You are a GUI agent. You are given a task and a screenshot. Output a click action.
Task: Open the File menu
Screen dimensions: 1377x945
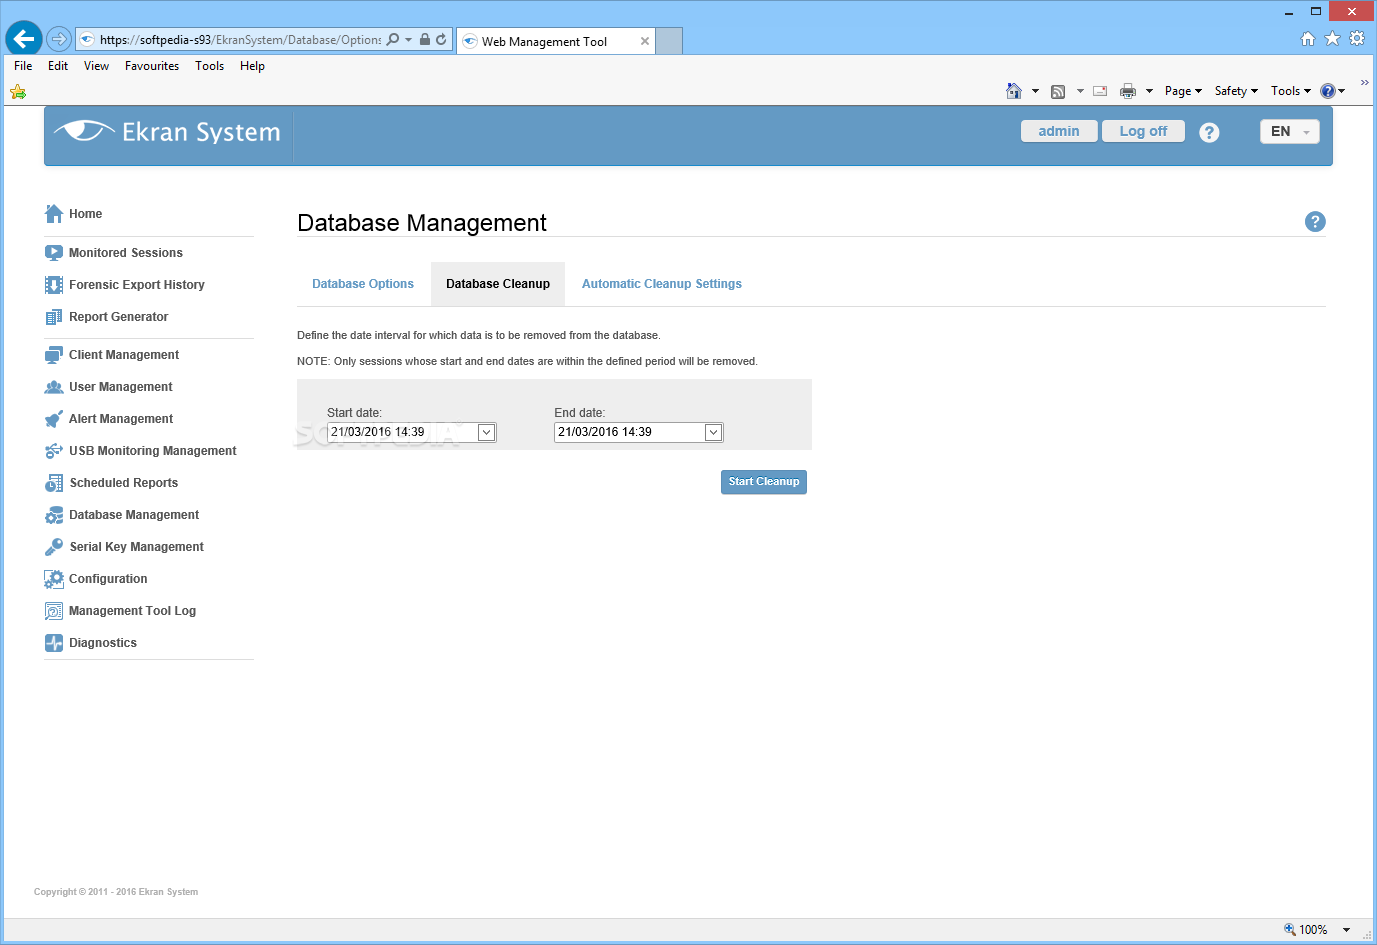point(23,66)
